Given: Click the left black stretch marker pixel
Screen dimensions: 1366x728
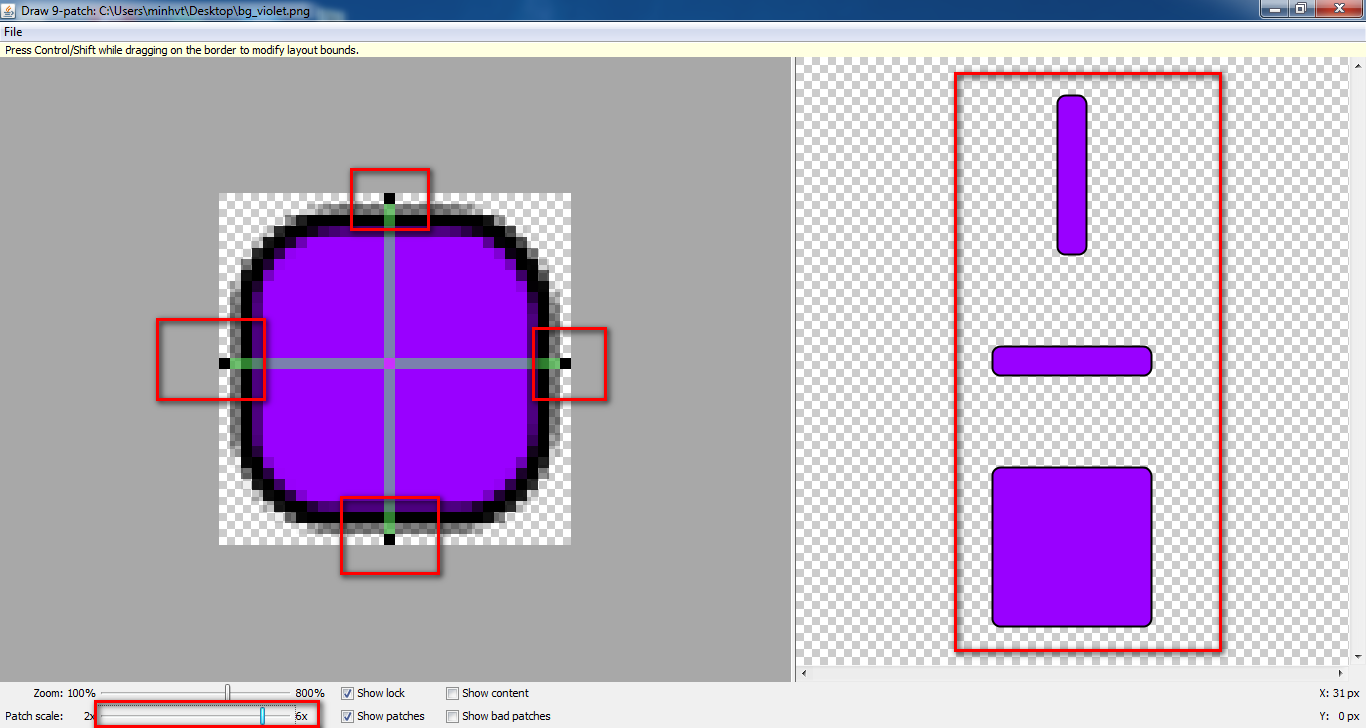Looking at the screenshot, I should click(x=224, y=364).
